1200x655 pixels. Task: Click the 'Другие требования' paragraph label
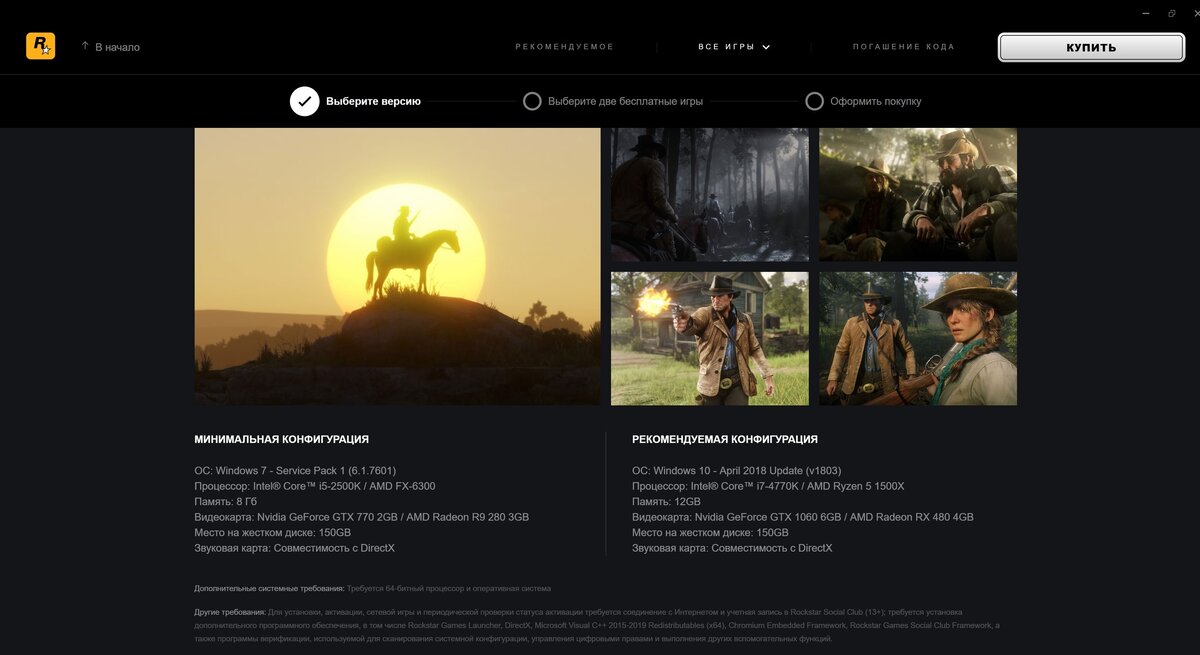click(x=230, y=612)
